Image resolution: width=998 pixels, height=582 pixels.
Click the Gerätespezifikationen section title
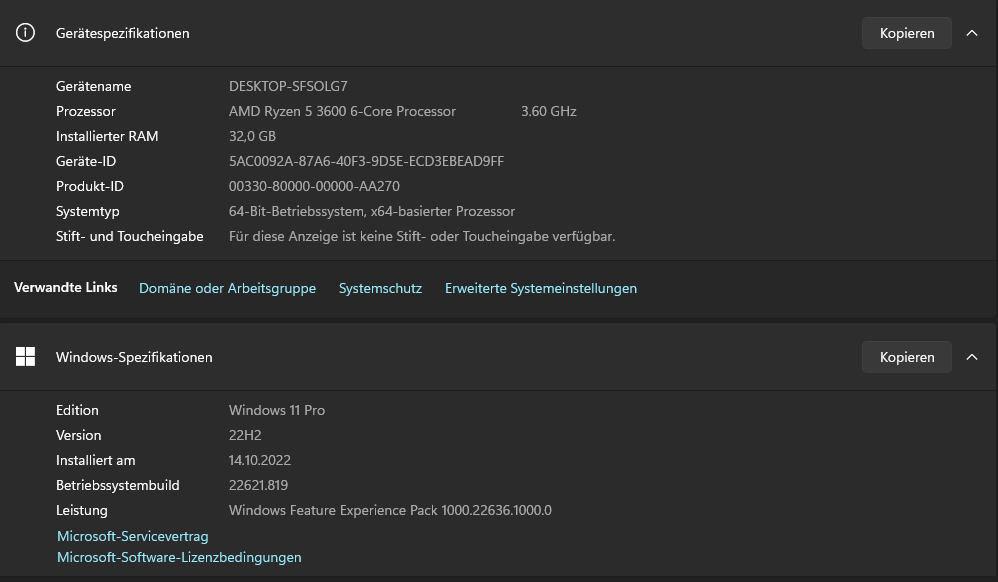click(122, 33)
